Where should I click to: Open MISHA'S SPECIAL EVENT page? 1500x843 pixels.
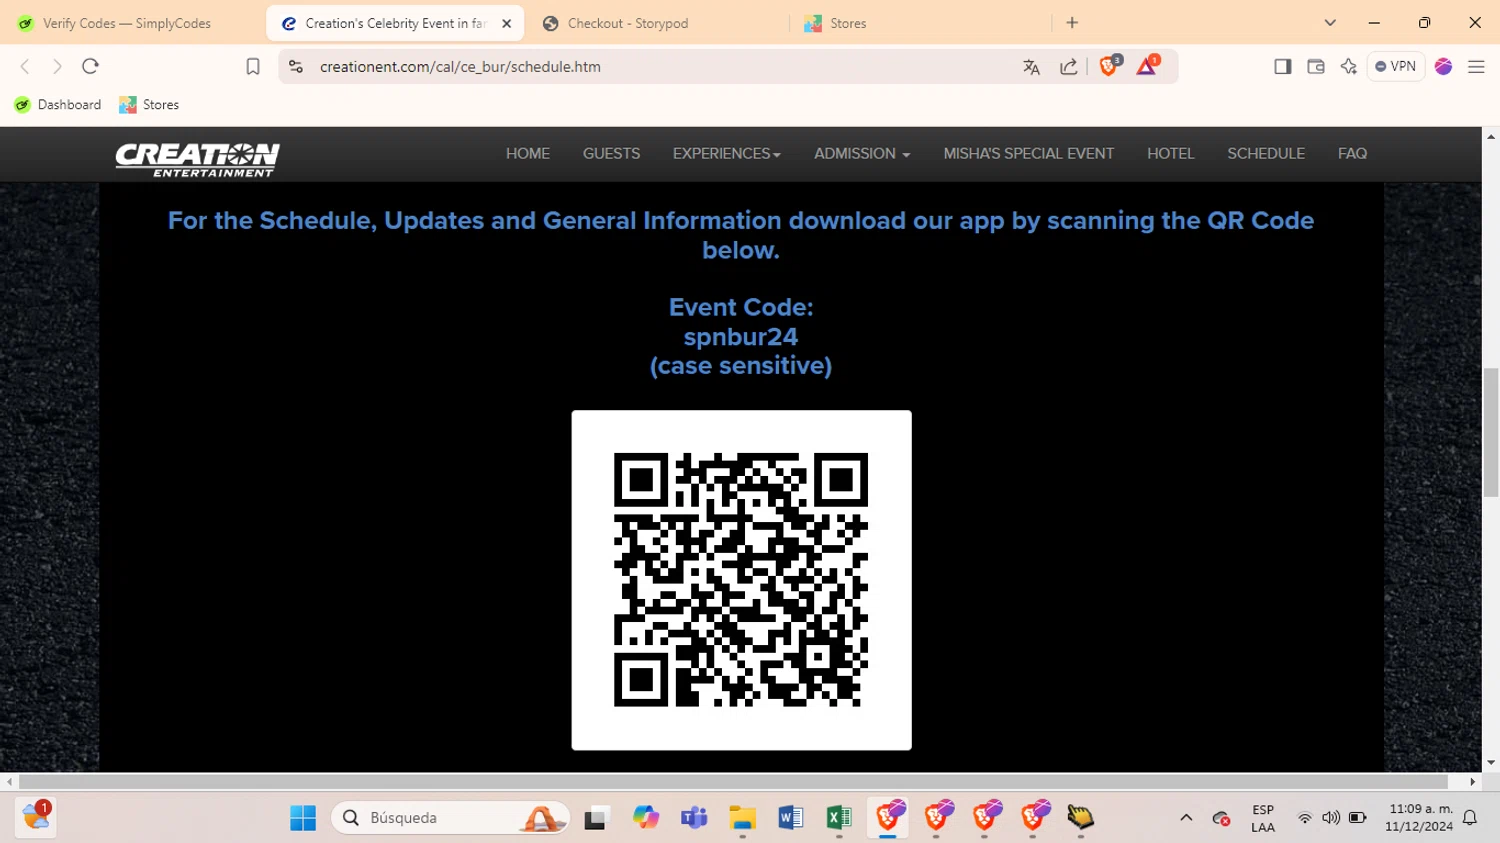click(1028, 153)
